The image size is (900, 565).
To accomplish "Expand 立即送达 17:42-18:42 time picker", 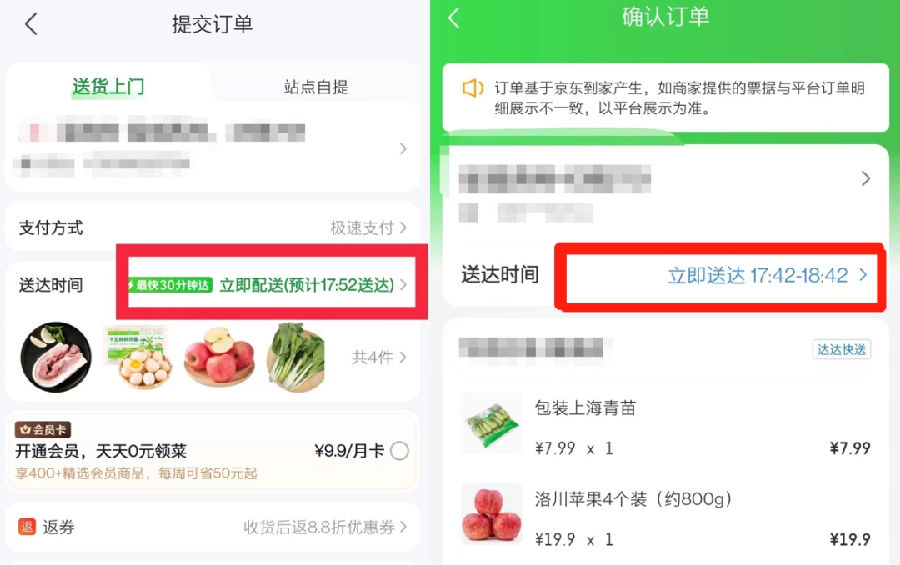I will click(767, 276).
